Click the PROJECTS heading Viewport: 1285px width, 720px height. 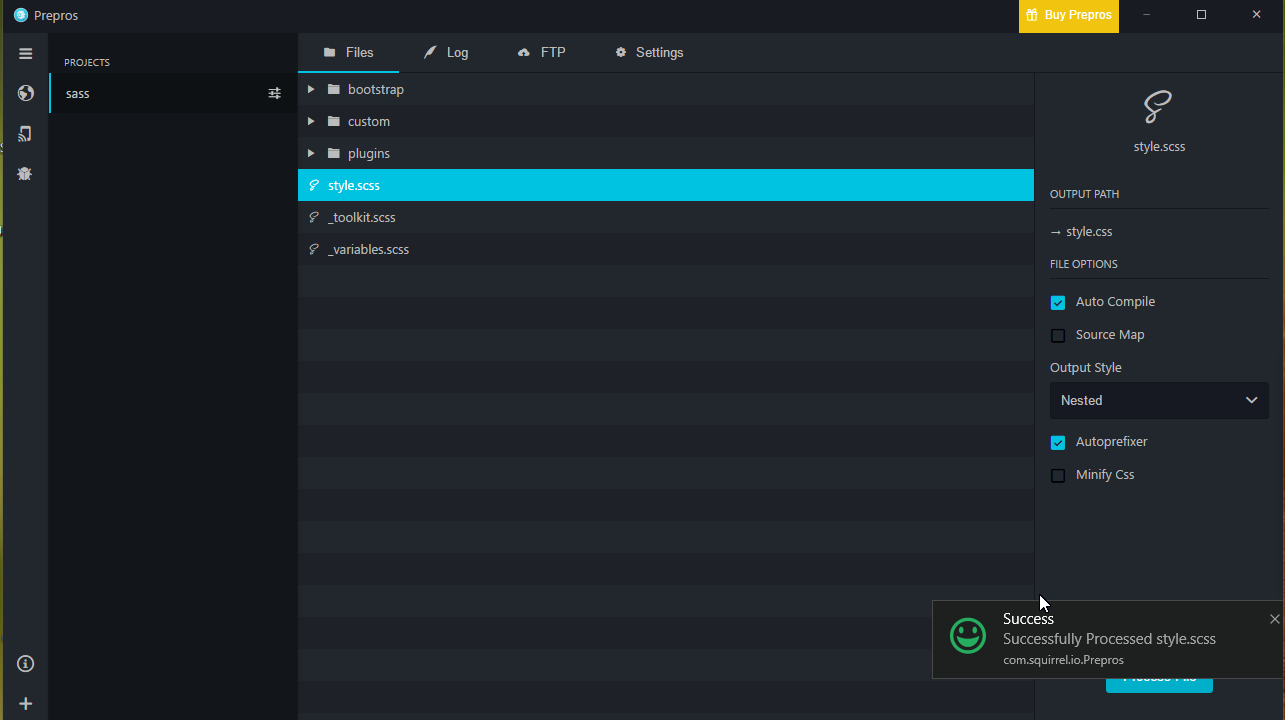[x=87, y=62]
